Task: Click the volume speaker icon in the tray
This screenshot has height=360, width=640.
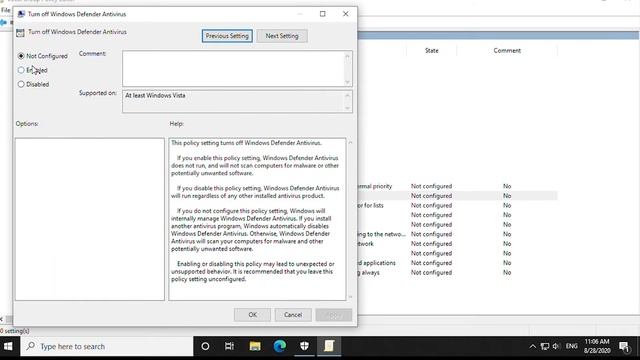Action: click(556, 347)
